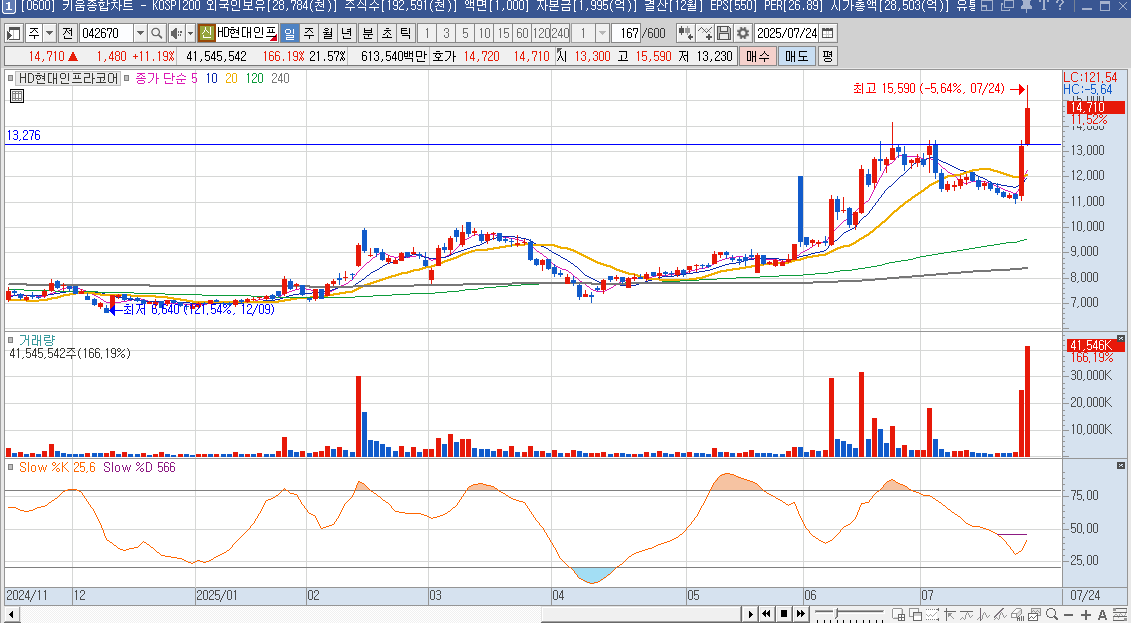Open the stock search magnifier
The height and width of the screenshot is (623, 1131).
click(x=157, y=33)
